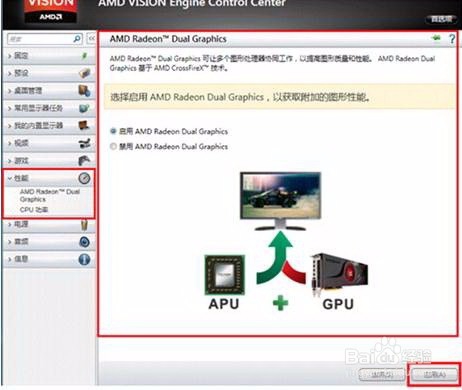Image resolution: width=462 pixels, height=390 pixels.
Task: Click the 视频 video camera icon
Action: tap(84, 143)
